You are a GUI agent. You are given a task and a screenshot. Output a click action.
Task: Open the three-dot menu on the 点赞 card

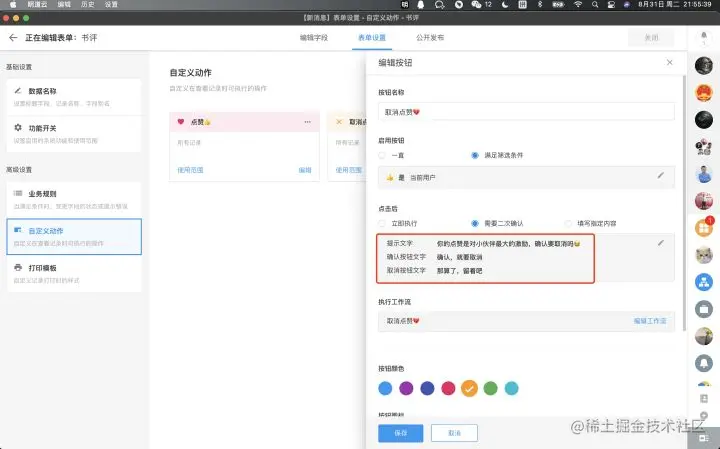tap(307, 122)
